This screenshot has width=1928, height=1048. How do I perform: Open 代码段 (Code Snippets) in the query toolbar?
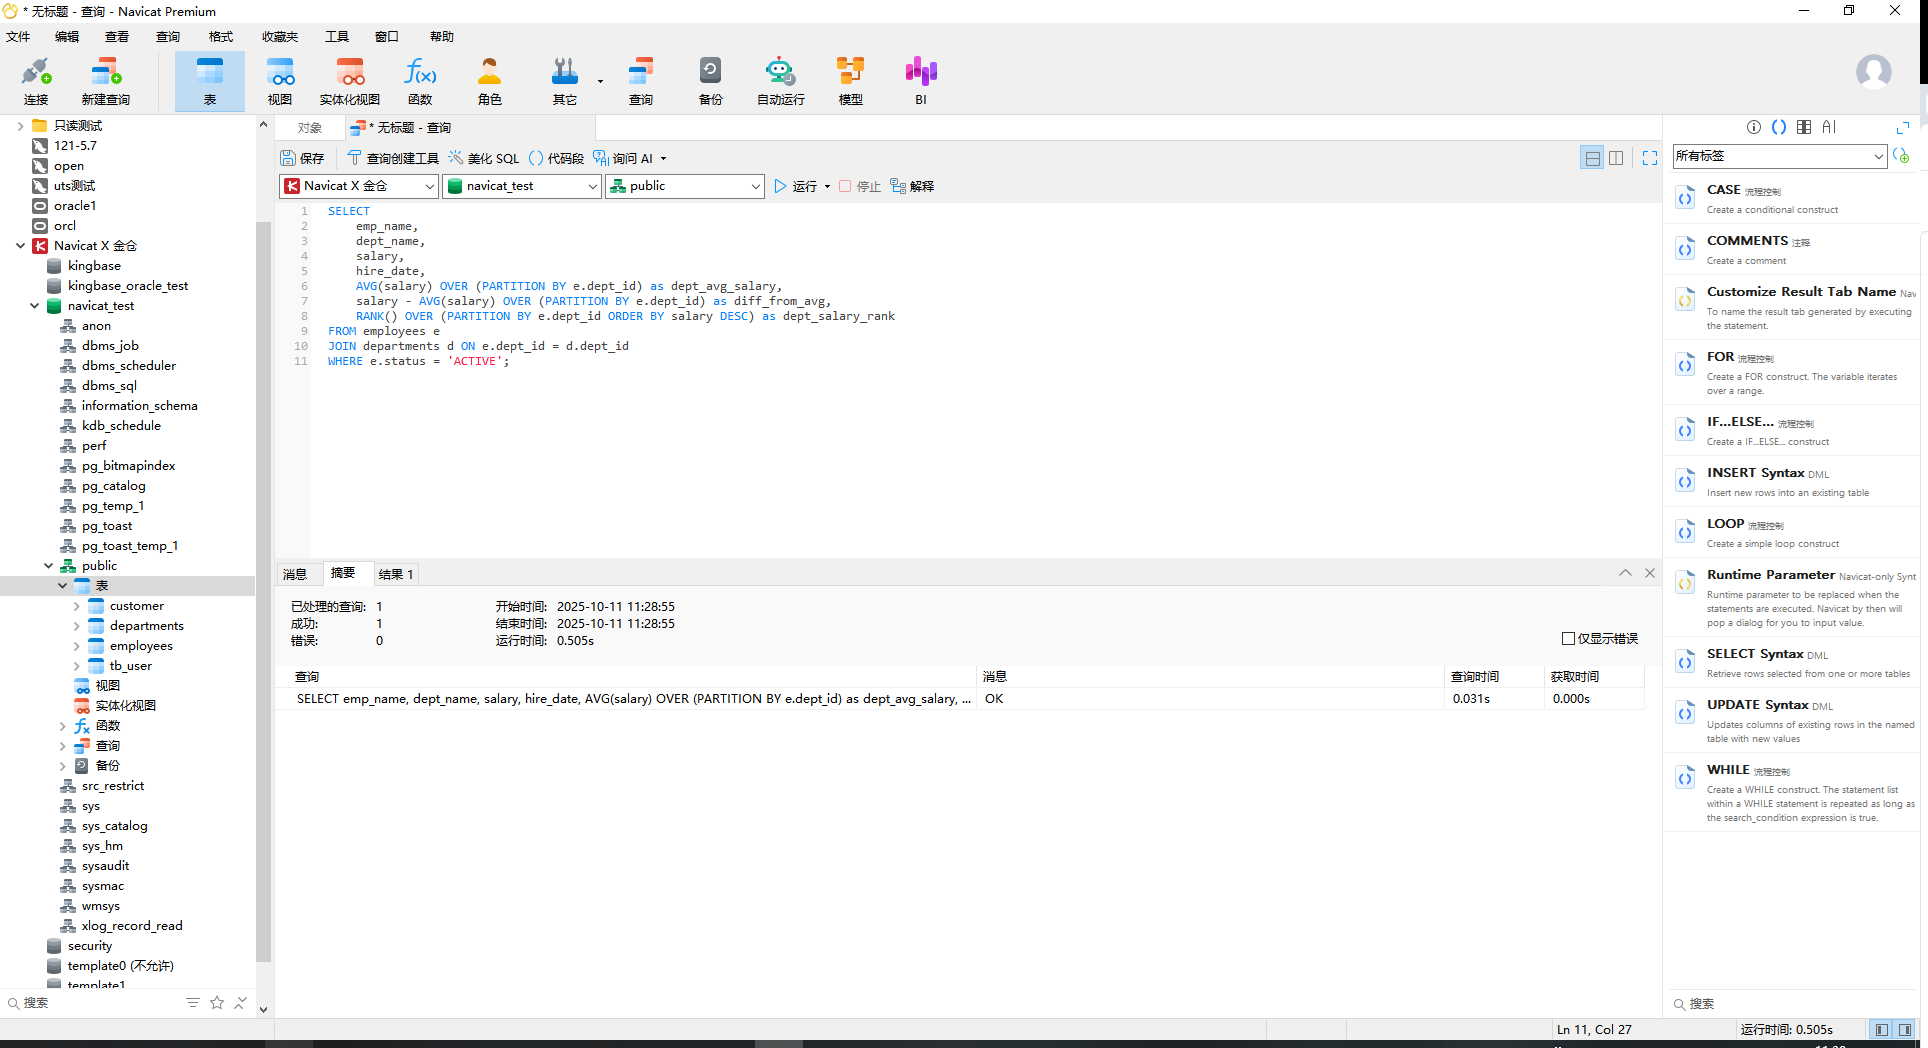tap(556, 158)
